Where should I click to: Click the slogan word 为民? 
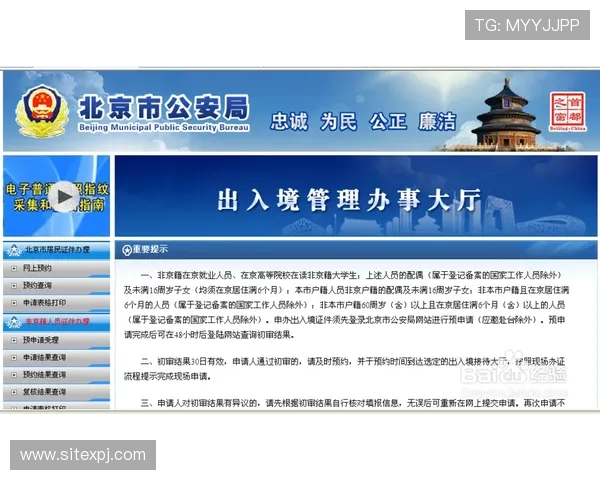(339, 122)
